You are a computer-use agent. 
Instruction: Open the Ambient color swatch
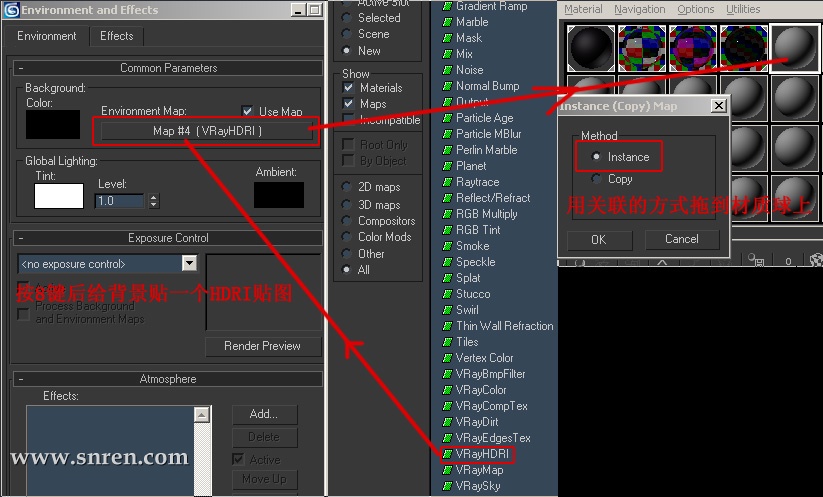279,195
